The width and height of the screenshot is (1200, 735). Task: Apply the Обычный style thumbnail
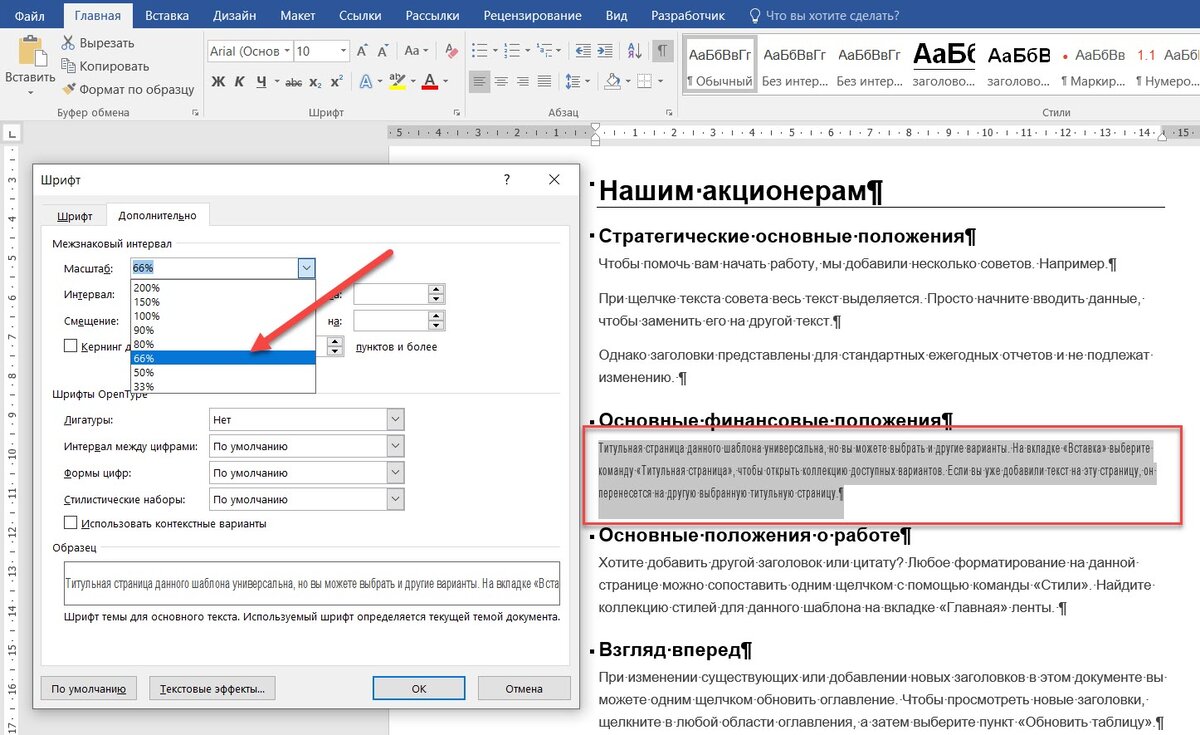click(720, 64)
